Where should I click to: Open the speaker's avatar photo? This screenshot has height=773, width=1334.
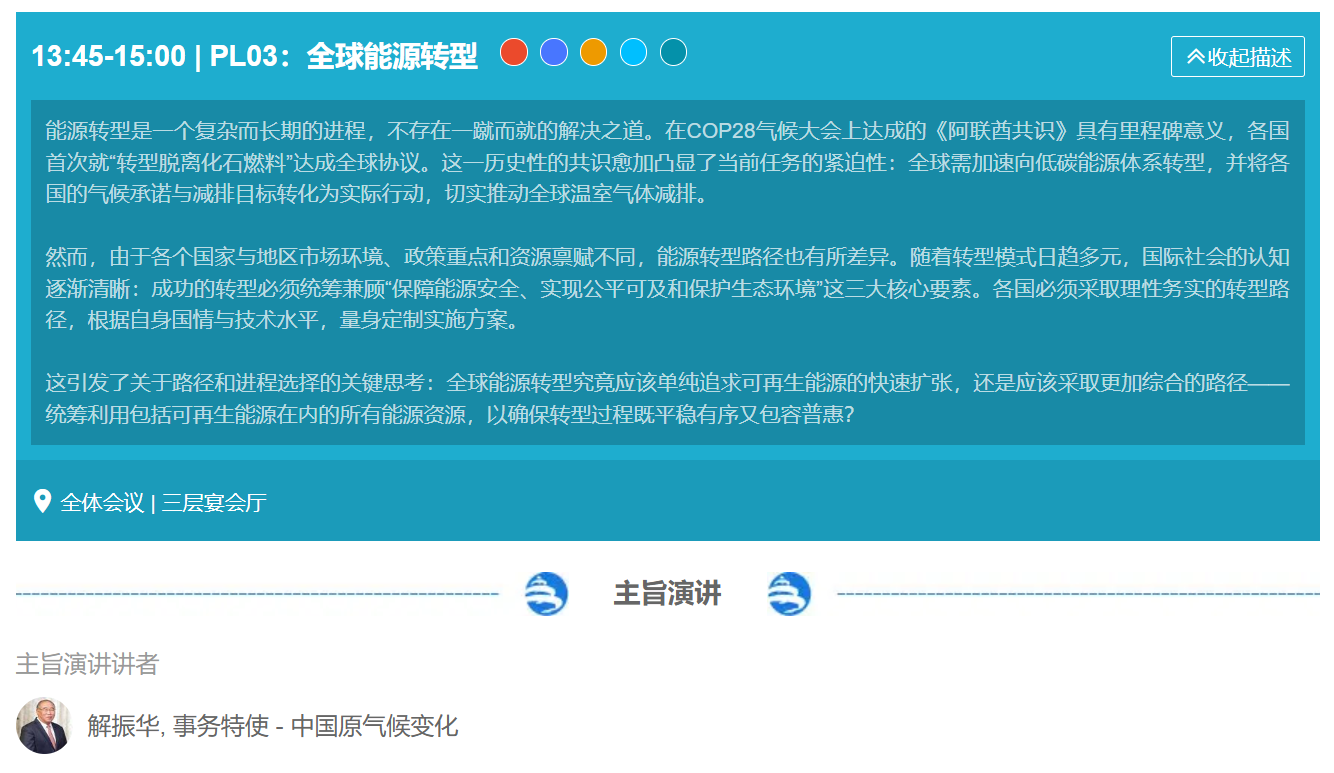(44, 725)
